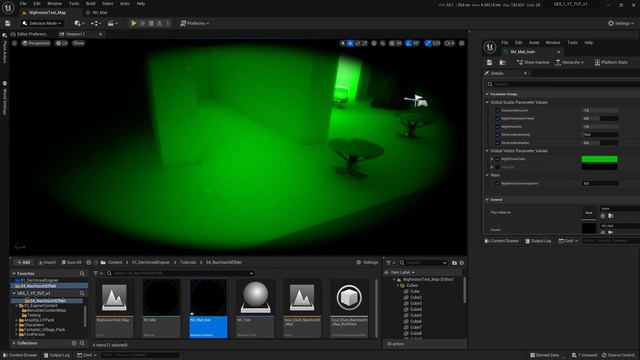This screenshot has width=640, height=360.
Task: Toggle scale snapping in viewport toolbar
Action: pyautogui.click(x=428, y=43)
